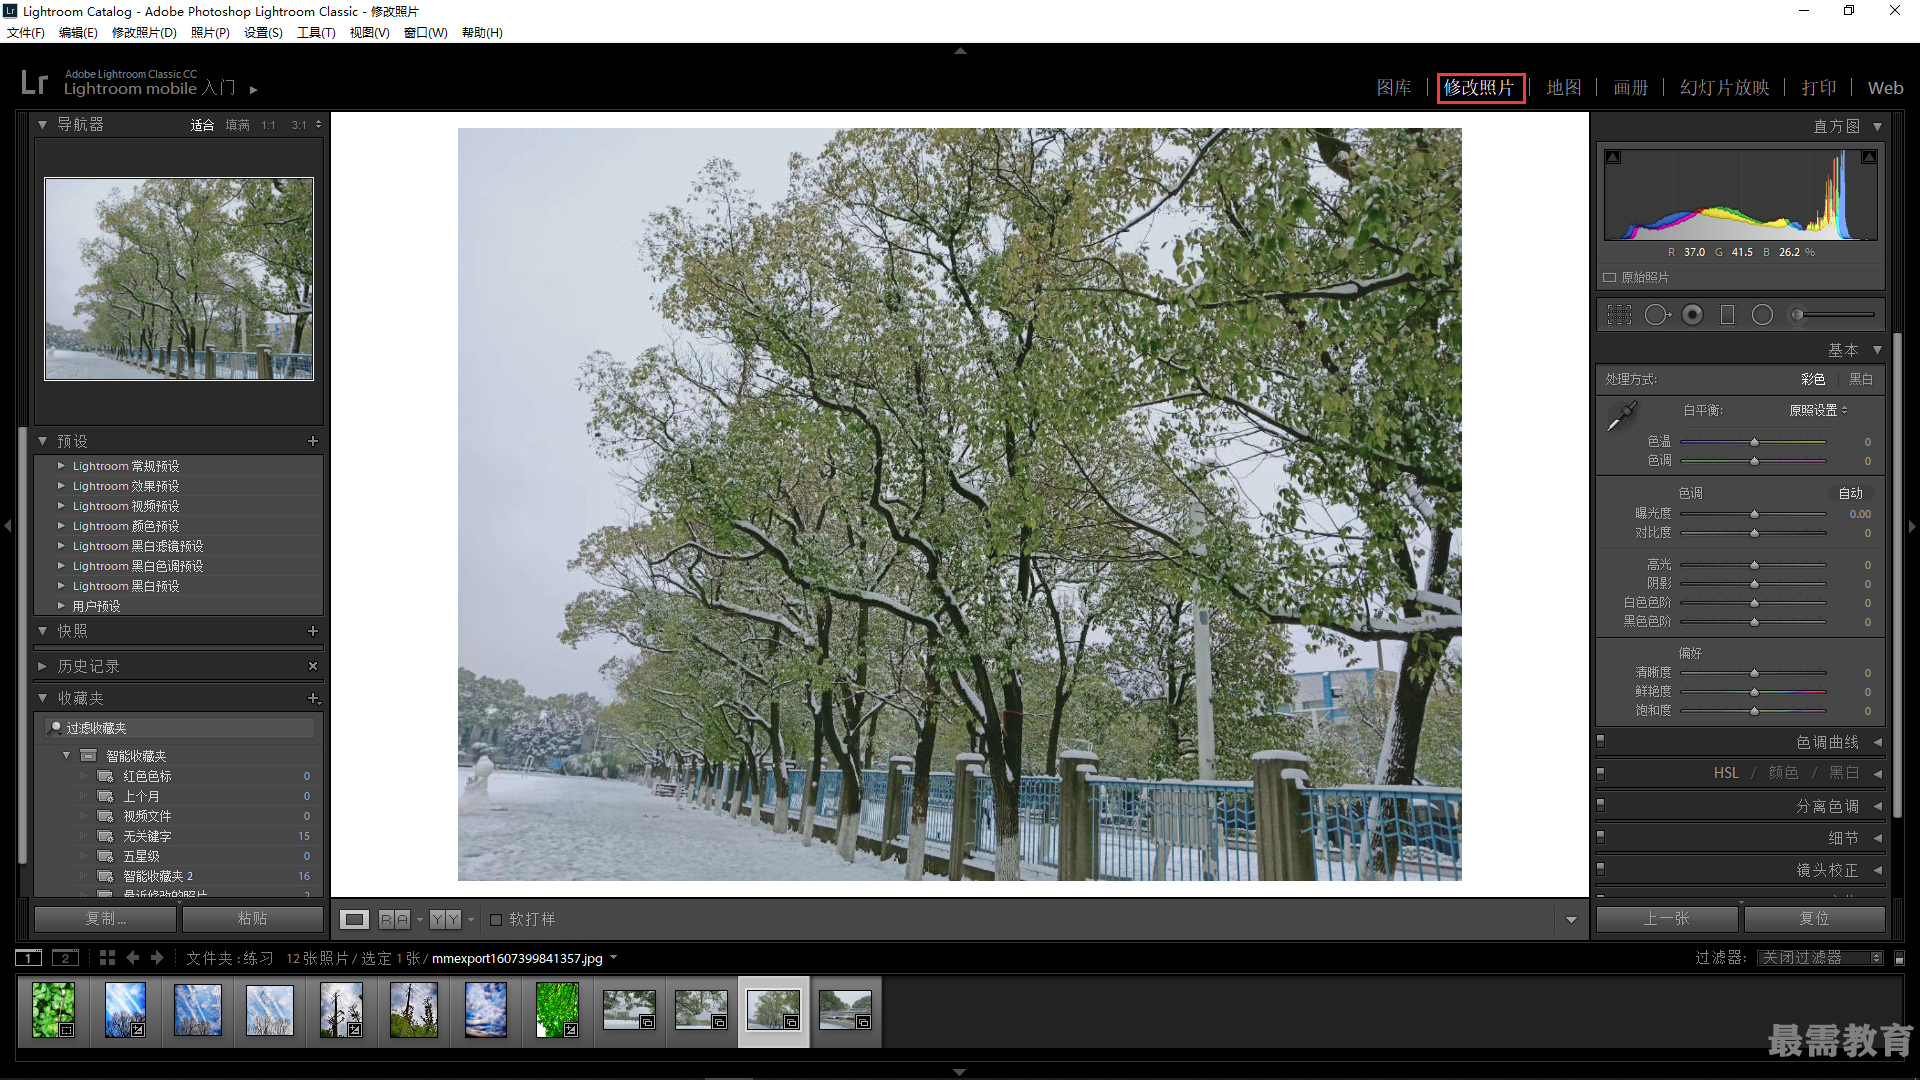Screen dimensions: 1920x1080
Task: Switch to the 幻灯片放映 module
Action: (x=1725, y=88)
